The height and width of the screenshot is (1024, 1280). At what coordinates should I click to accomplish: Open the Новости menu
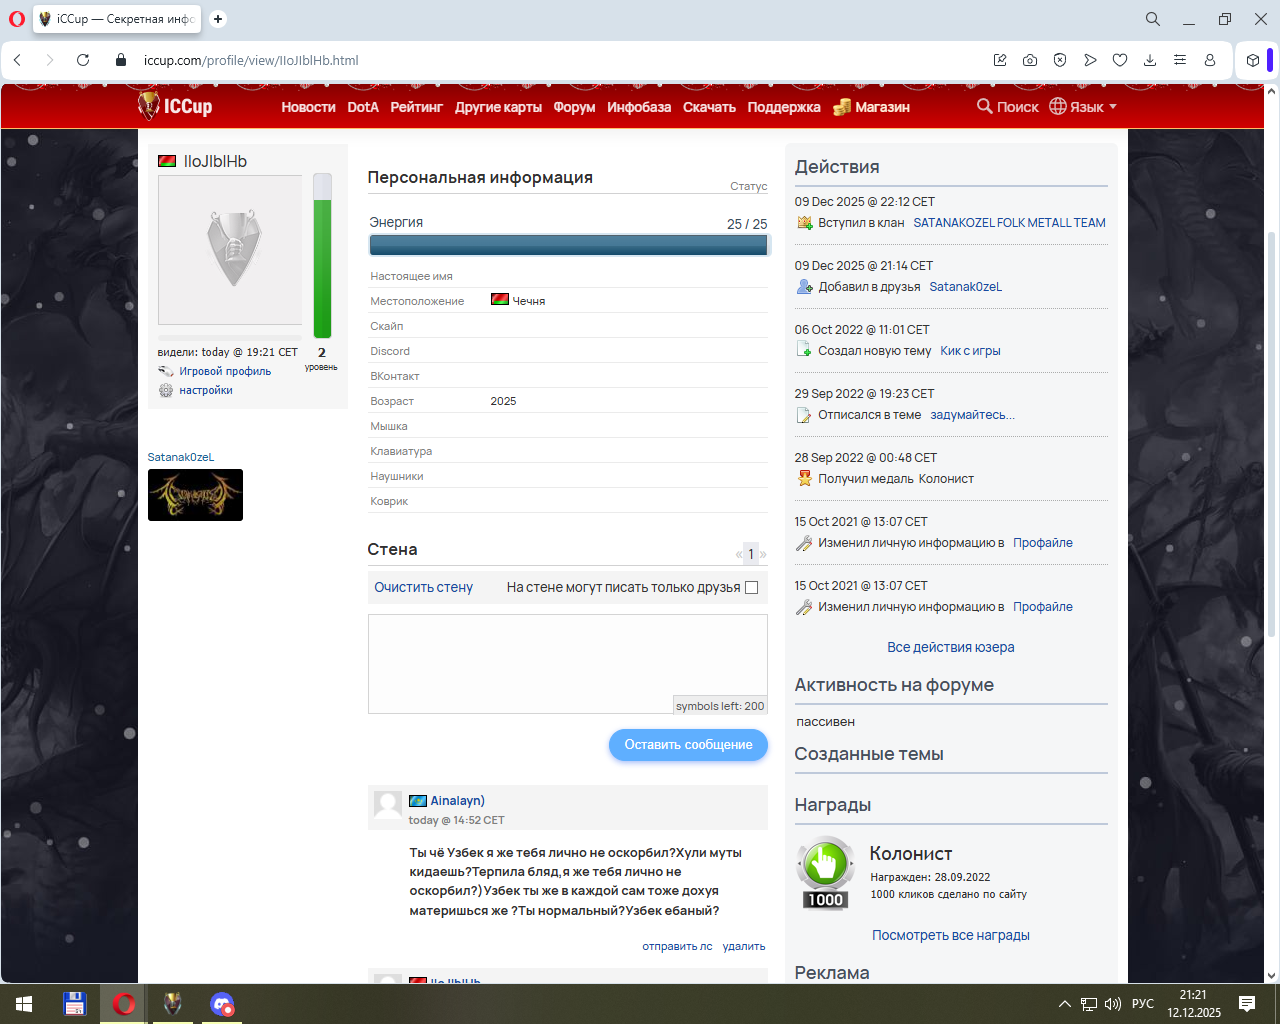308,107
